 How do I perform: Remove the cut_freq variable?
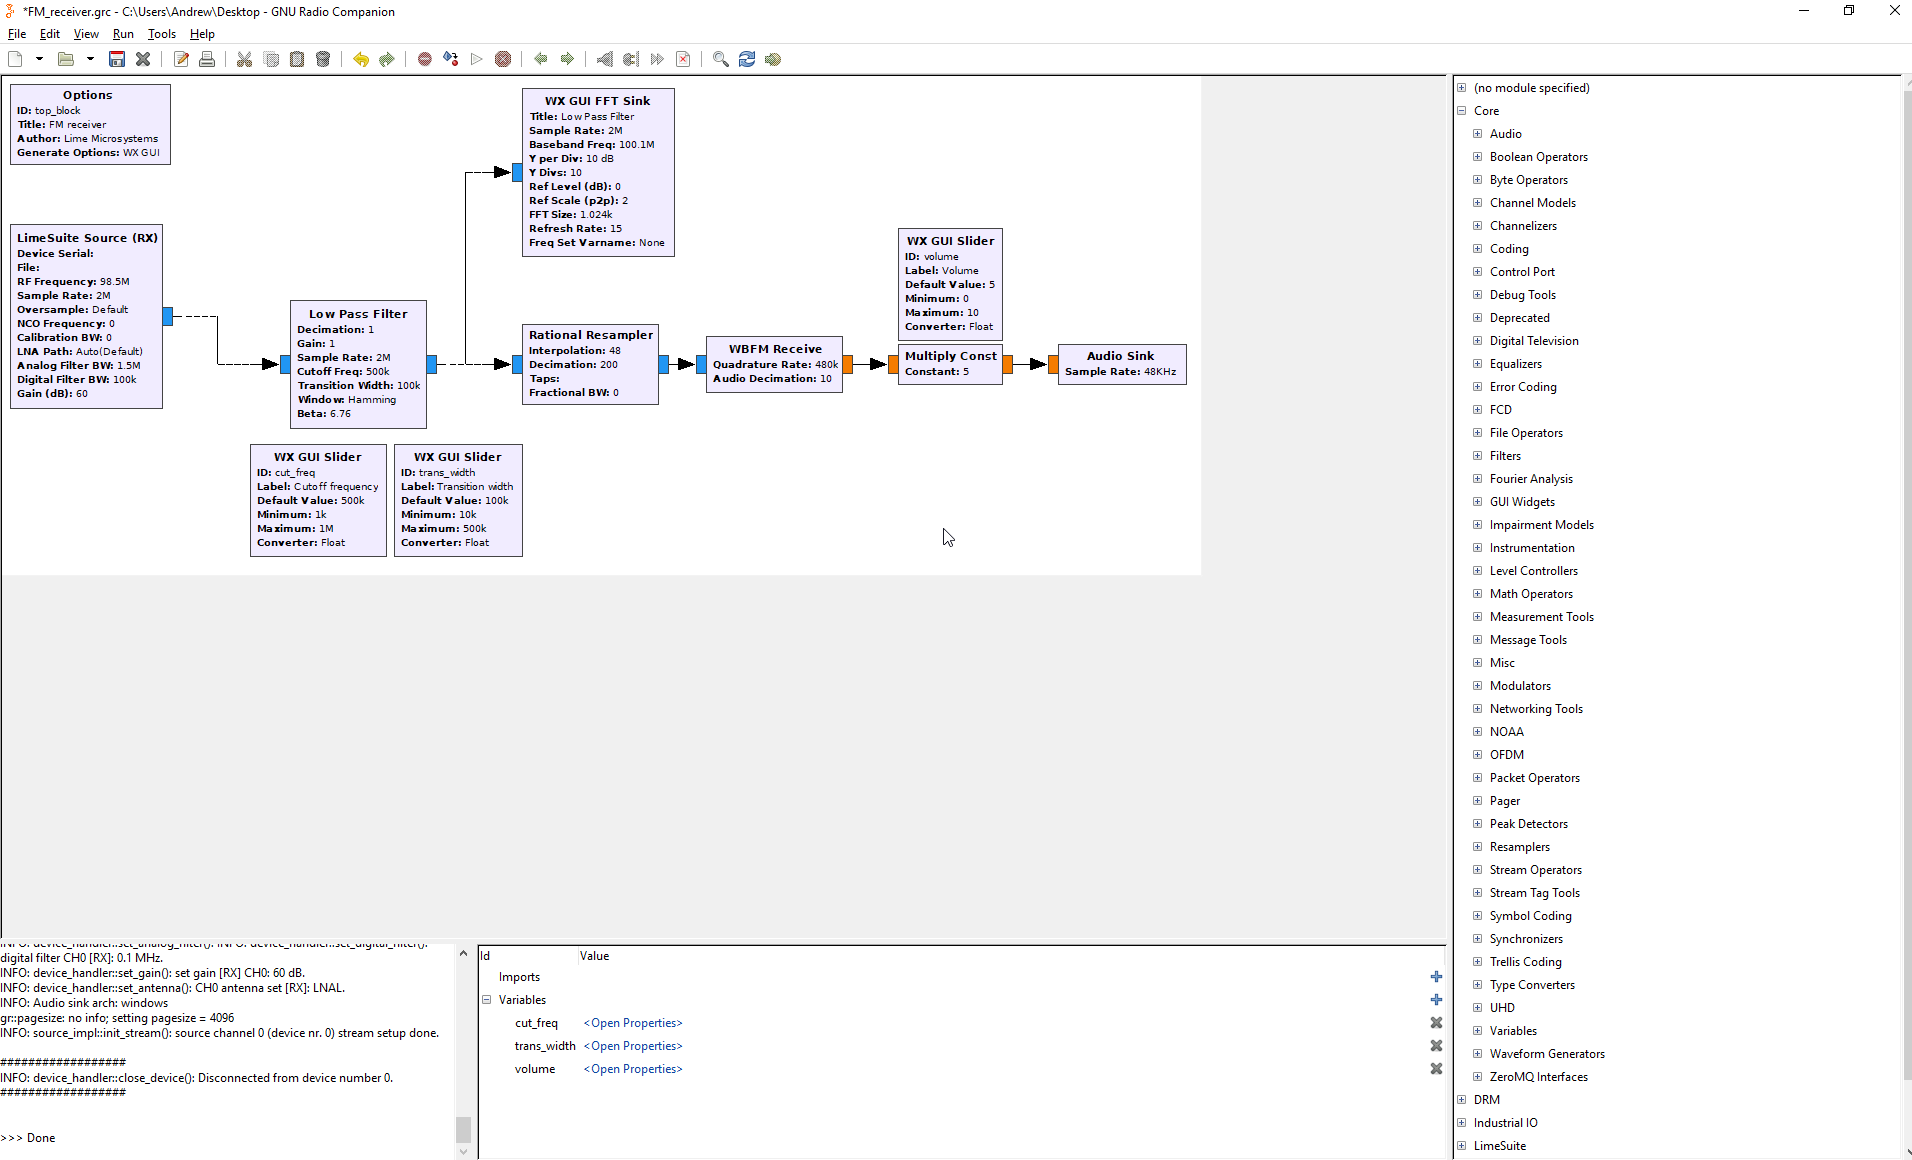coord(1436,1023)
